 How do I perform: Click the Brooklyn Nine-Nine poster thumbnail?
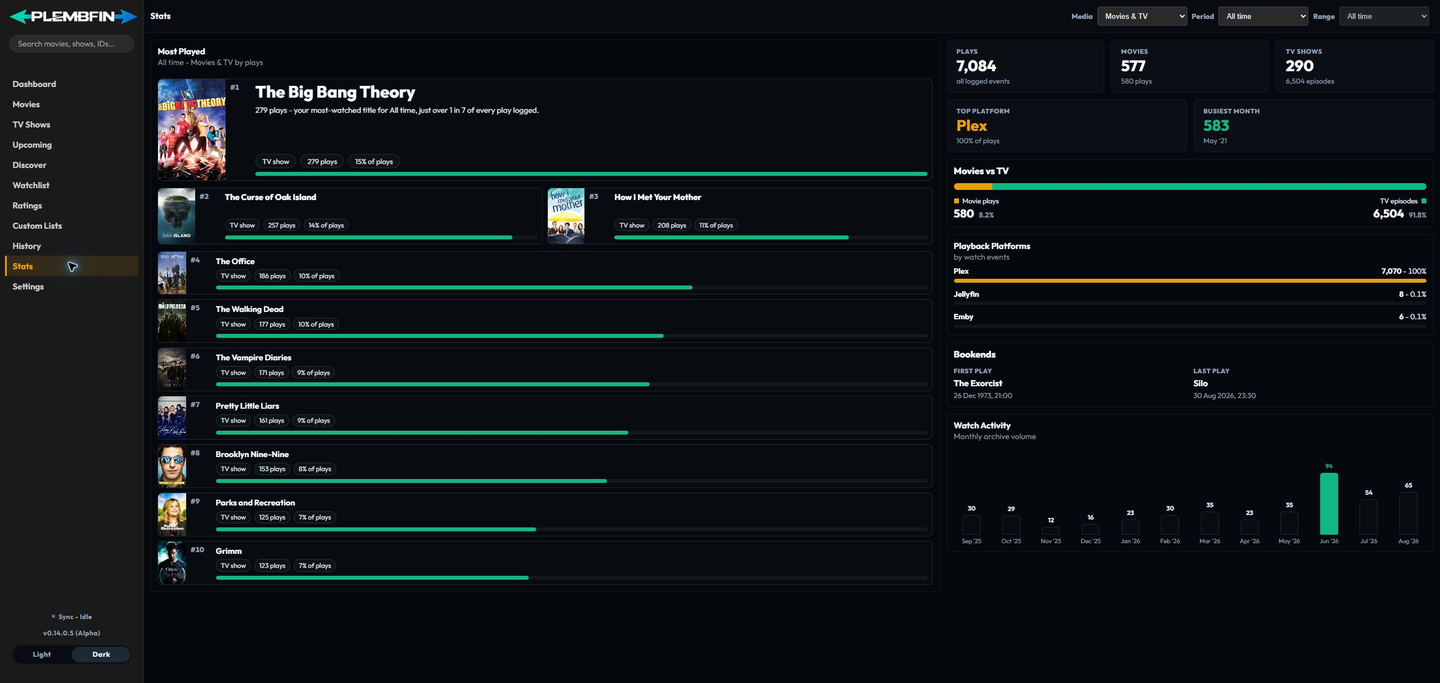click(172, 466)
